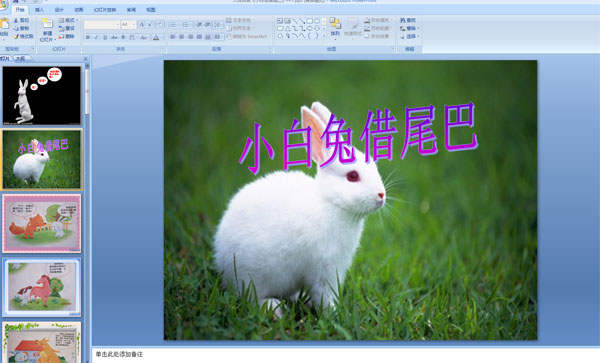
Task: Select the fox and rabbit slide thumbnail
Action: 42,223
